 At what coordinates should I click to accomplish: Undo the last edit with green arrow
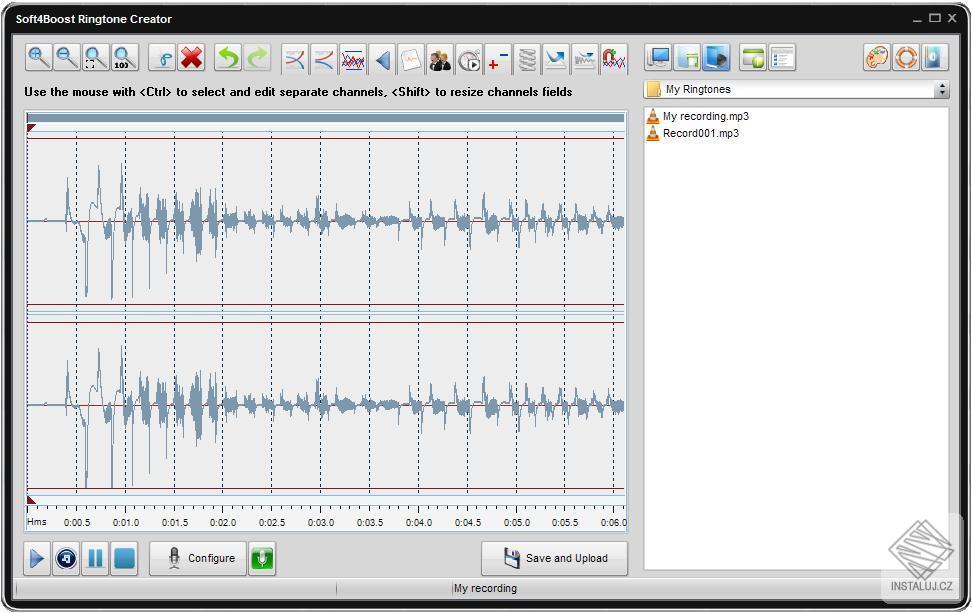pyautogui.click(x=228, y=58)
